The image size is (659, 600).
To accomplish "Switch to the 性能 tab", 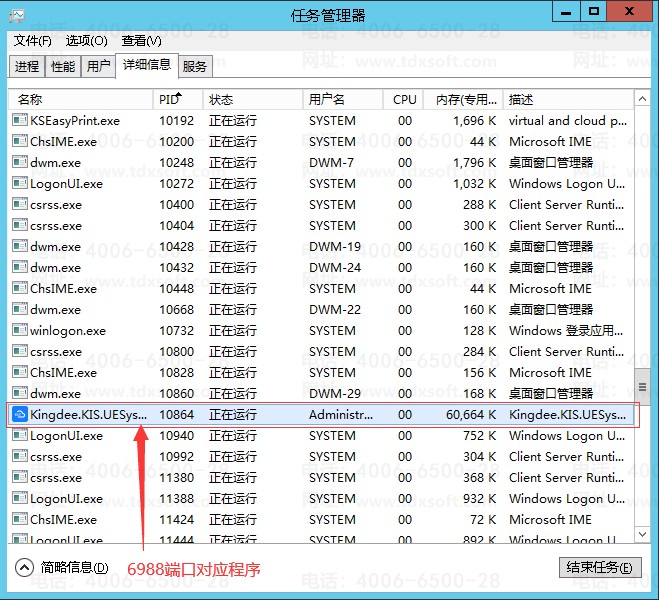I will click(62, 67).
